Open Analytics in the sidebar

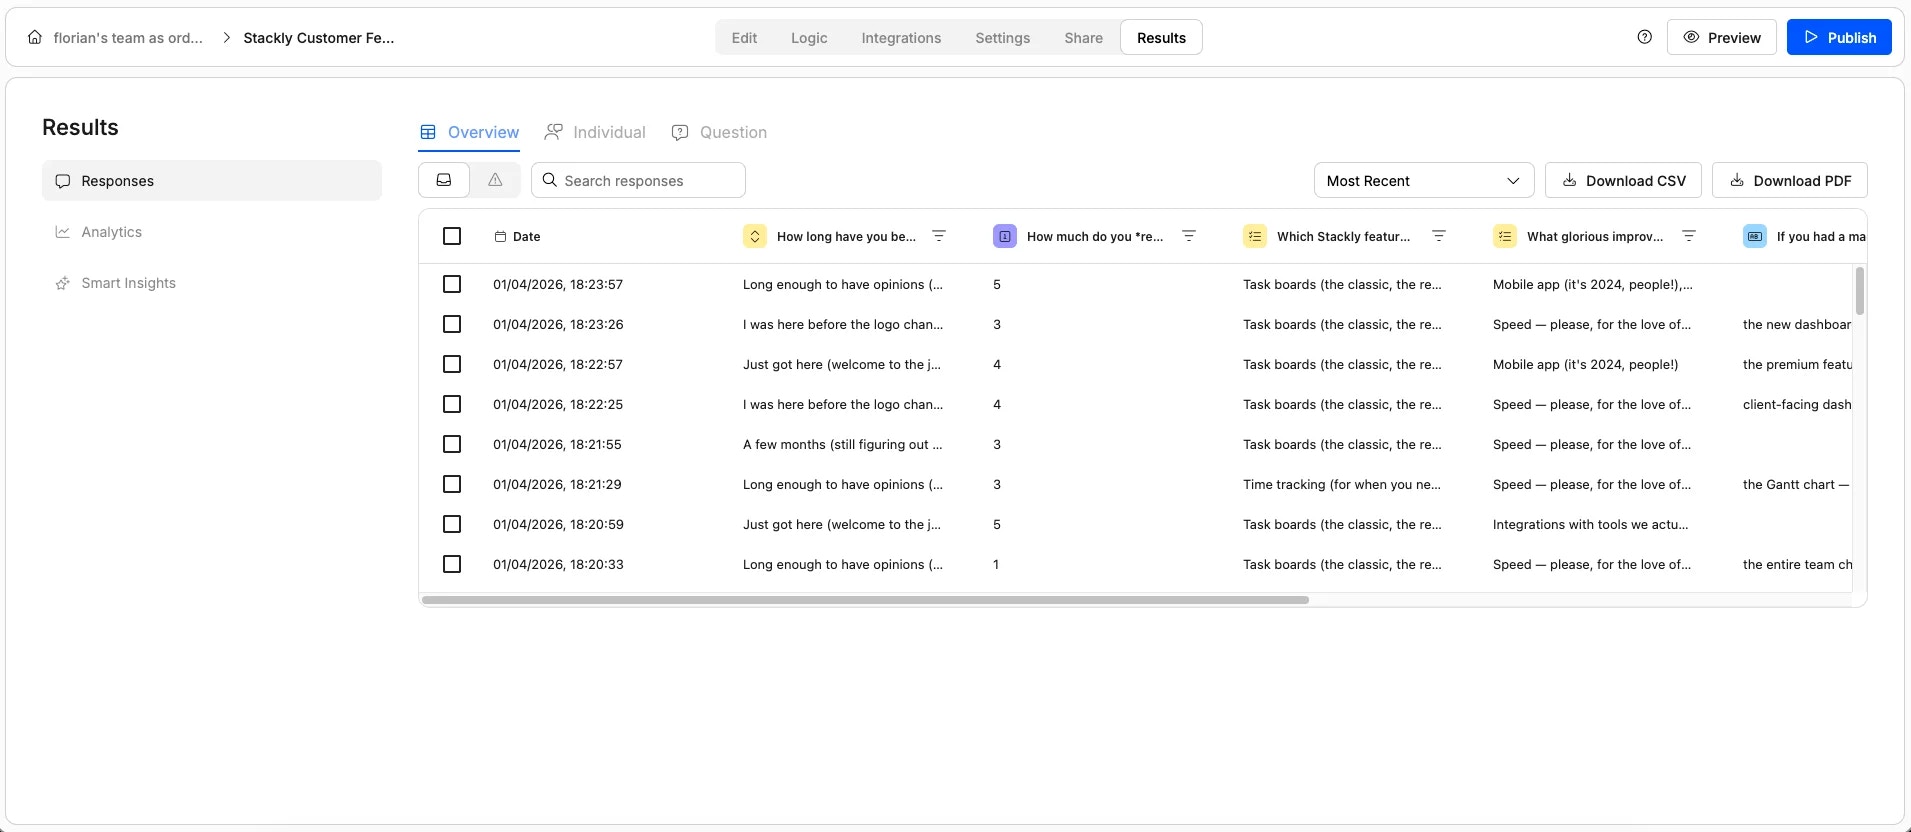coord(212,232)
